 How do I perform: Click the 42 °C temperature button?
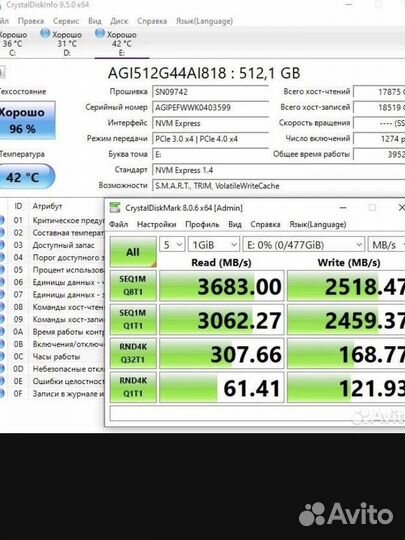tap(27, 177)
